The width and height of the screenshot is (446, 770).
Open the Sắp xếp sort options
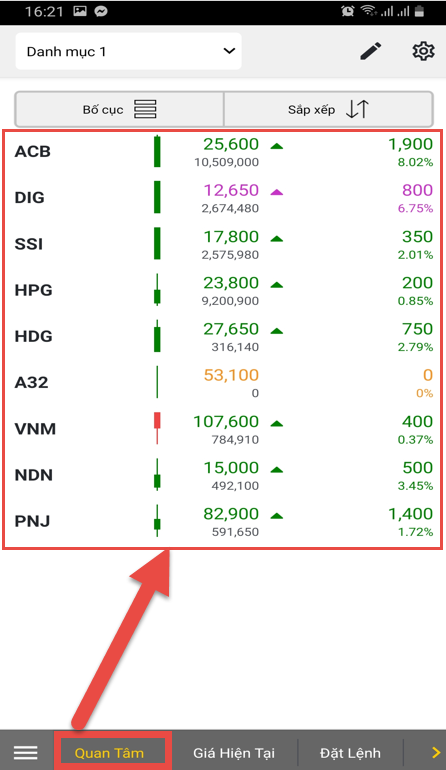(x=328, y=109)
